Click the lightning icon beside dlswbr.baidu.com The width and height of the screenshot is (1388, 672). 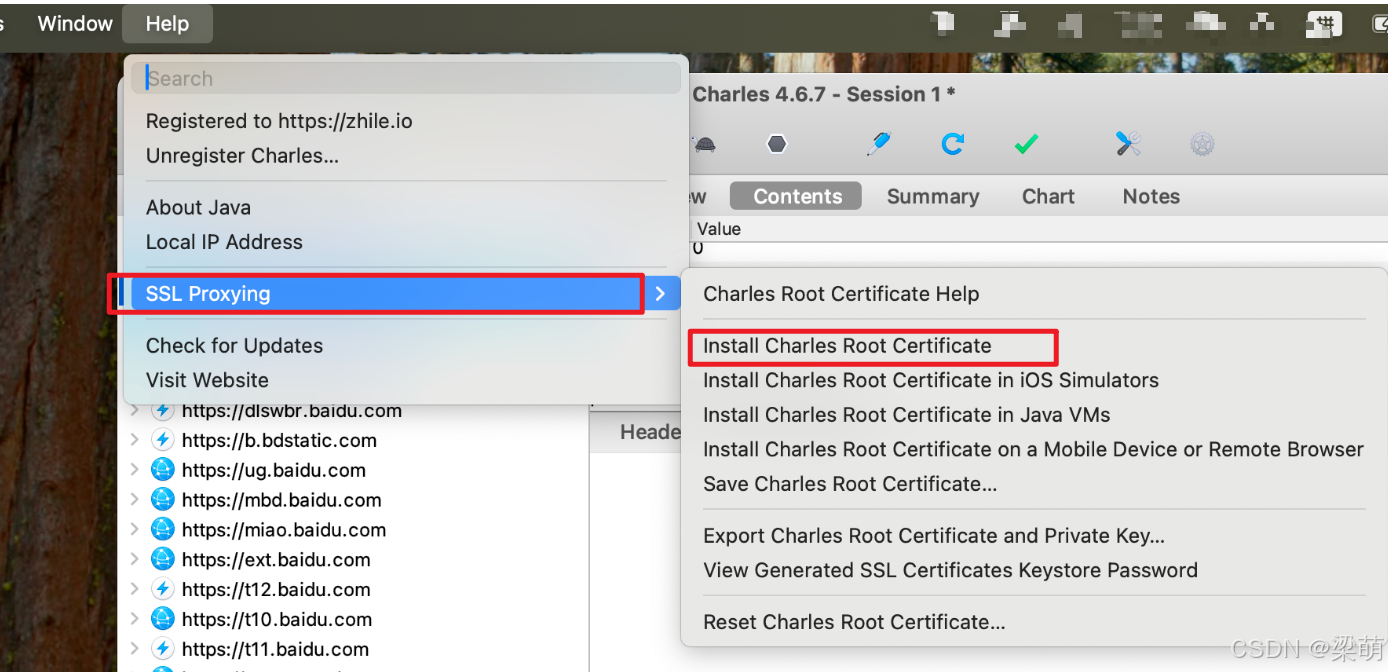tap(162, 410)
